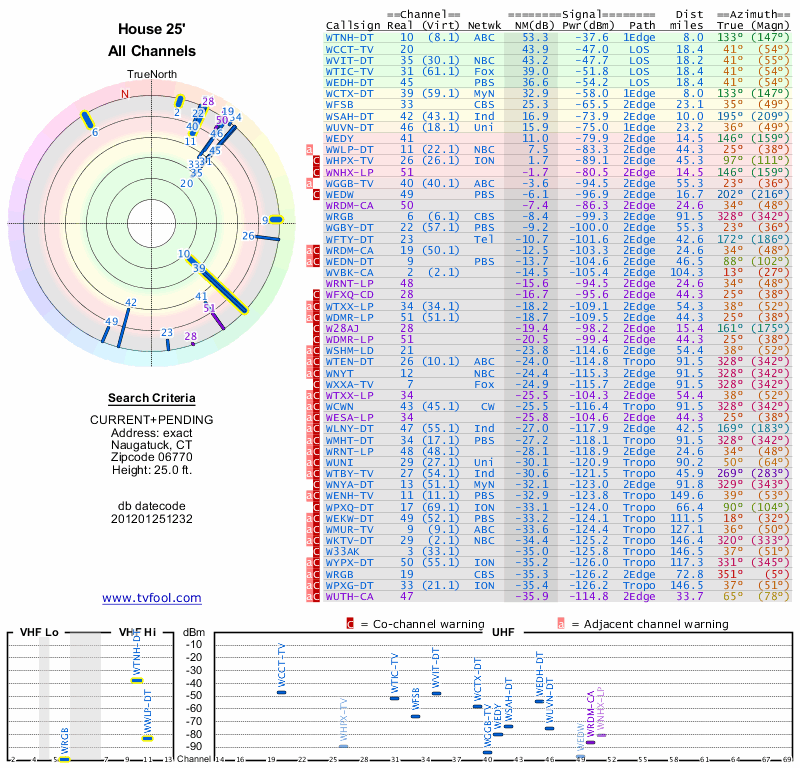Click the co-channel icon beside WHPX-TV row

pyautogui.click(x=316, y=161)
